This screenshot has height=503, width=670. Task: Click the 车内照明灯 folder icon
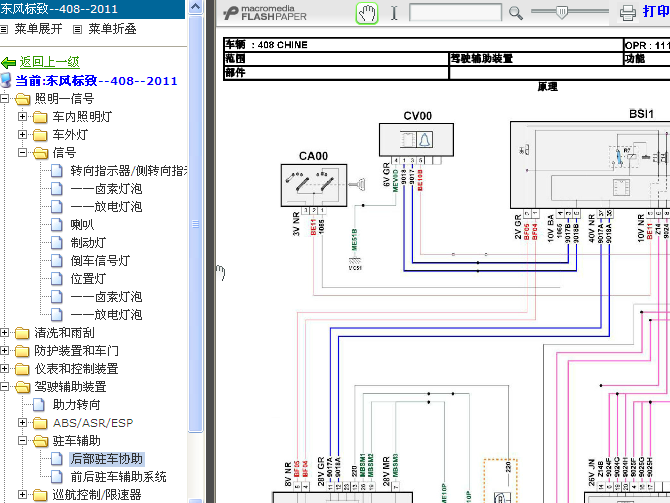pyautogui.click(x=40, y=117)
